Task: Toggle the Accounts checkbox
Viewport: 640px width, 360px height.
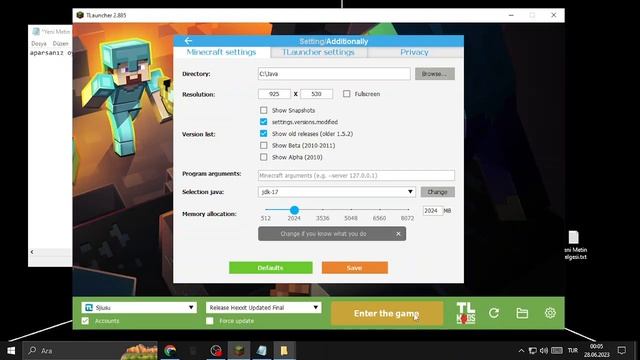Action: 85,321
